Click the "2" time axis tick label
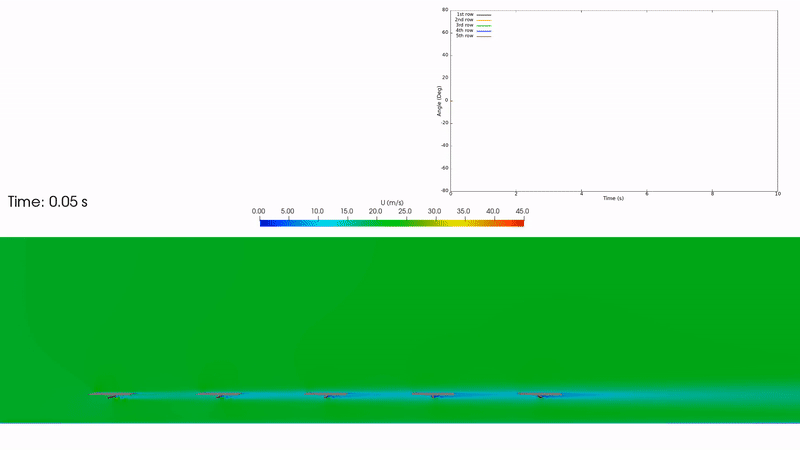Screen dimensions: 800x450 pyautogui.click(x=516, y=194)
